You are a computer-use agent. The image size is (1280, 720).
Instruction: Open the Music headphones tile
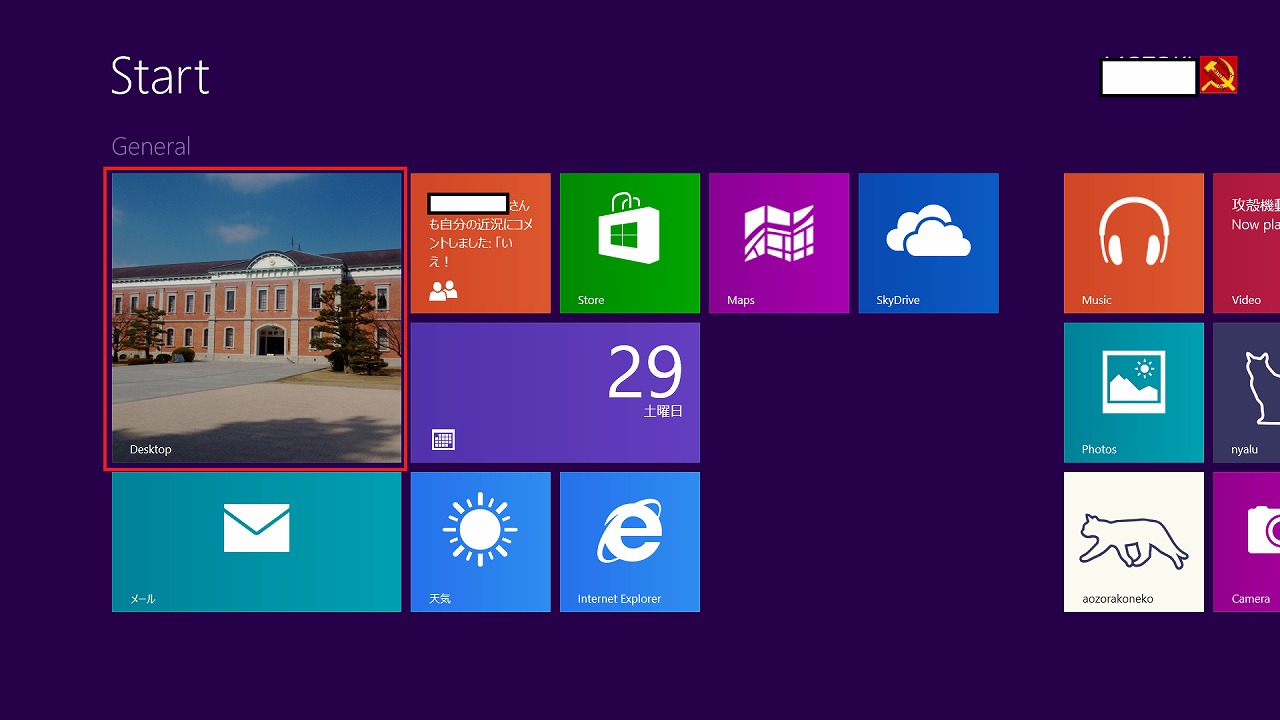[1134, 243]
